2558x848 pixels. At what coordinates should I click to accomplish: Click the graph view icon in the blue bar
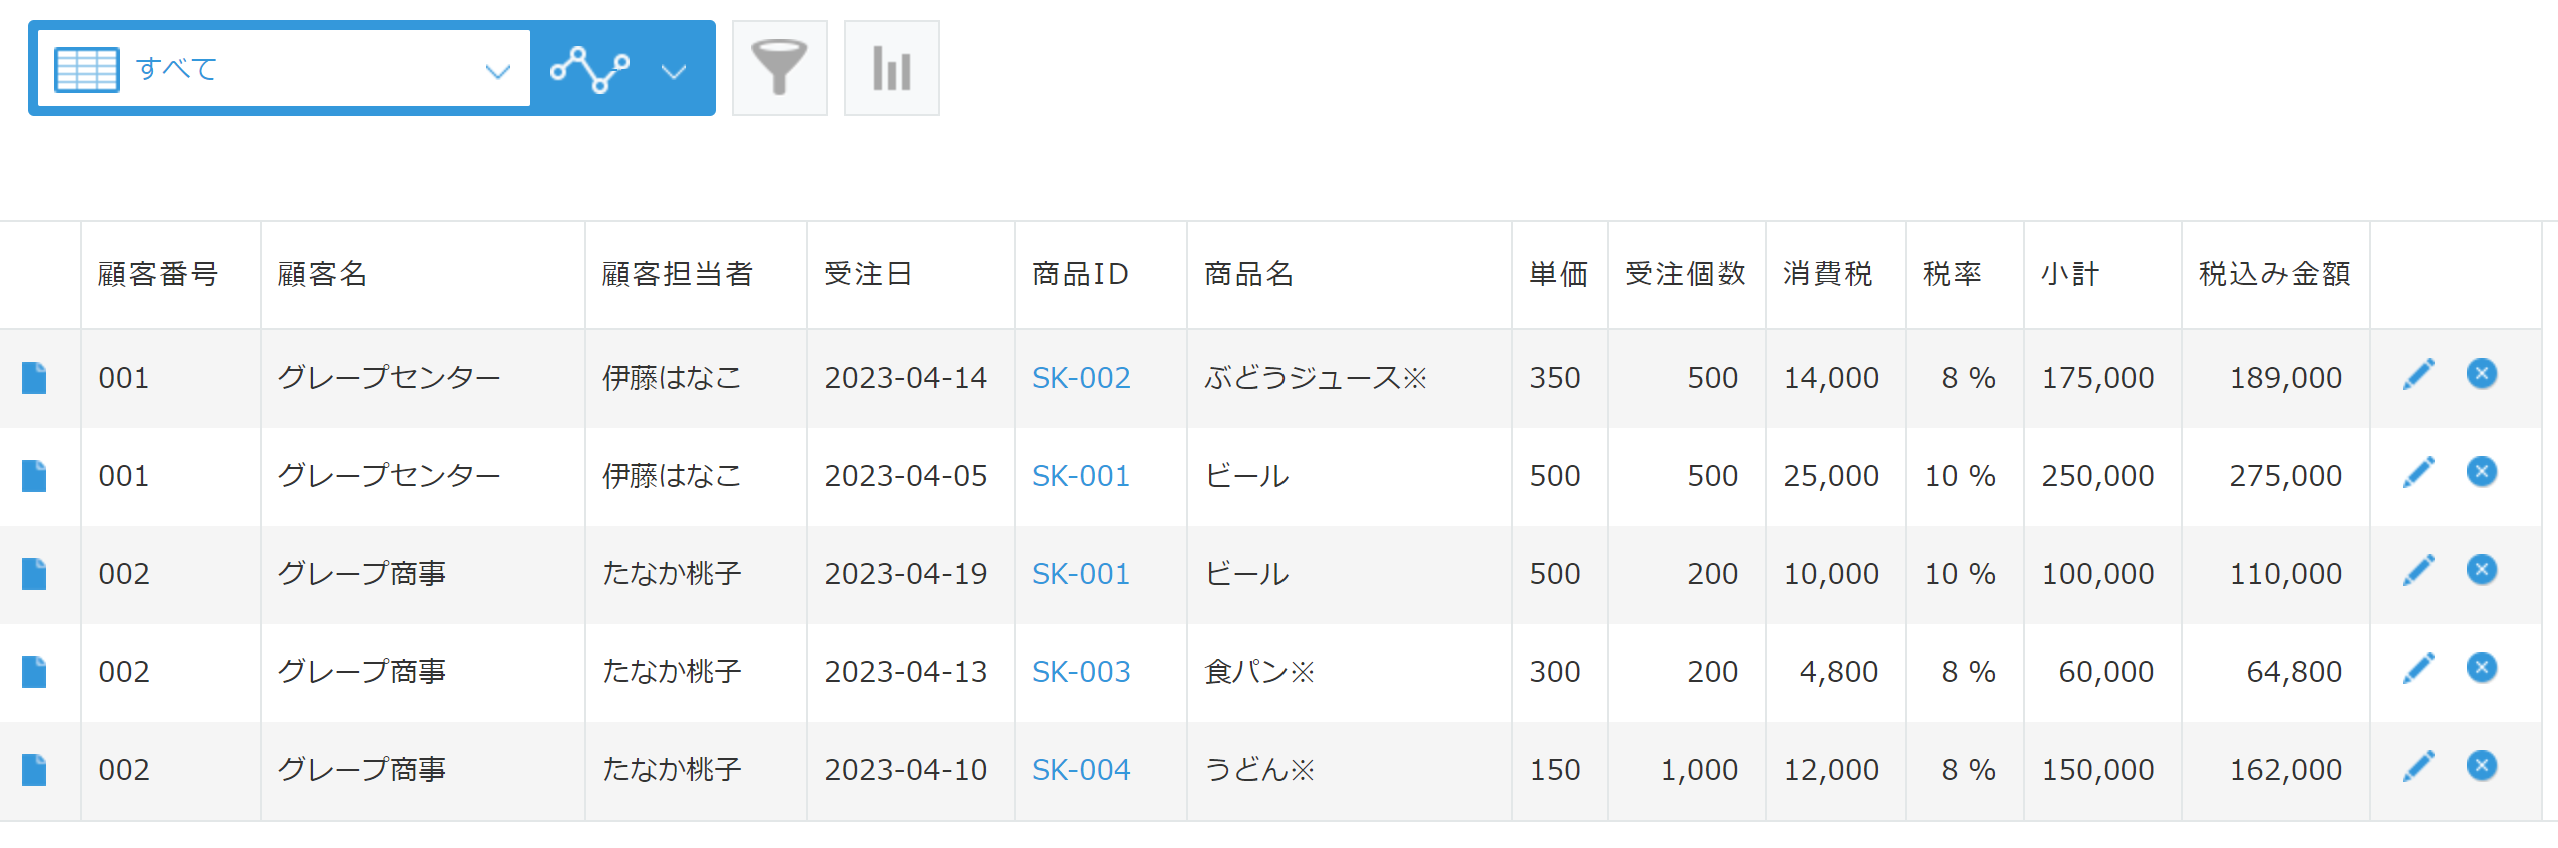(590, 68)
